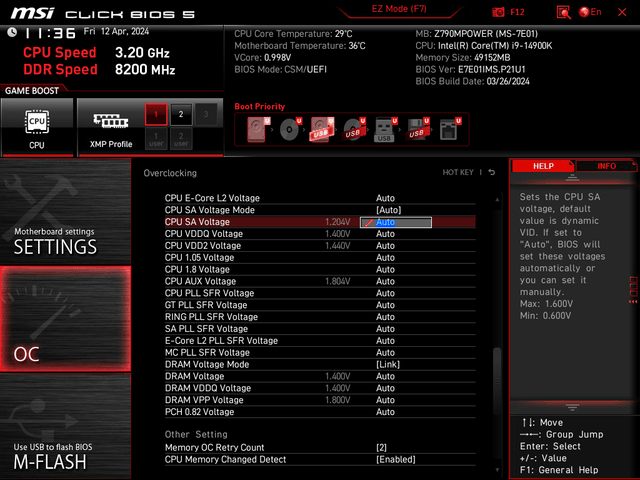
Task: Change language via the En globe icon
Action: click(590, 12)
